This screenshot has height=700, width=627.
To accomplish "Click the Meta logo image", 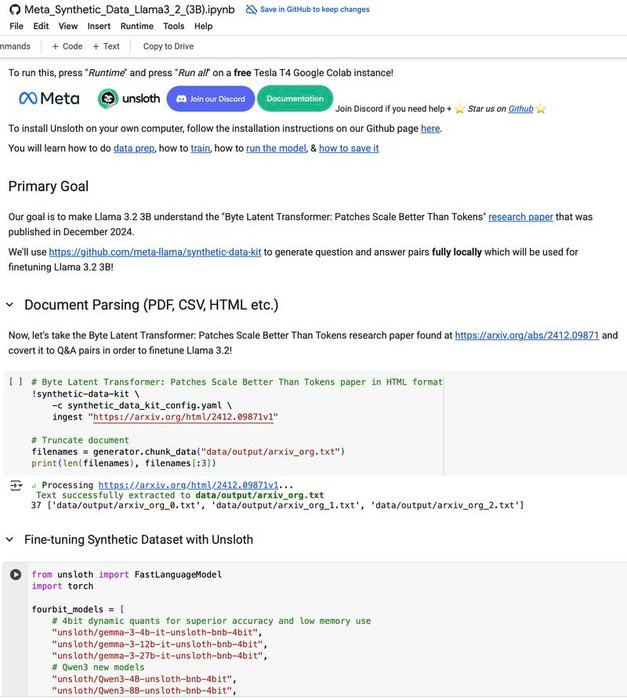I will pos(49,98).
